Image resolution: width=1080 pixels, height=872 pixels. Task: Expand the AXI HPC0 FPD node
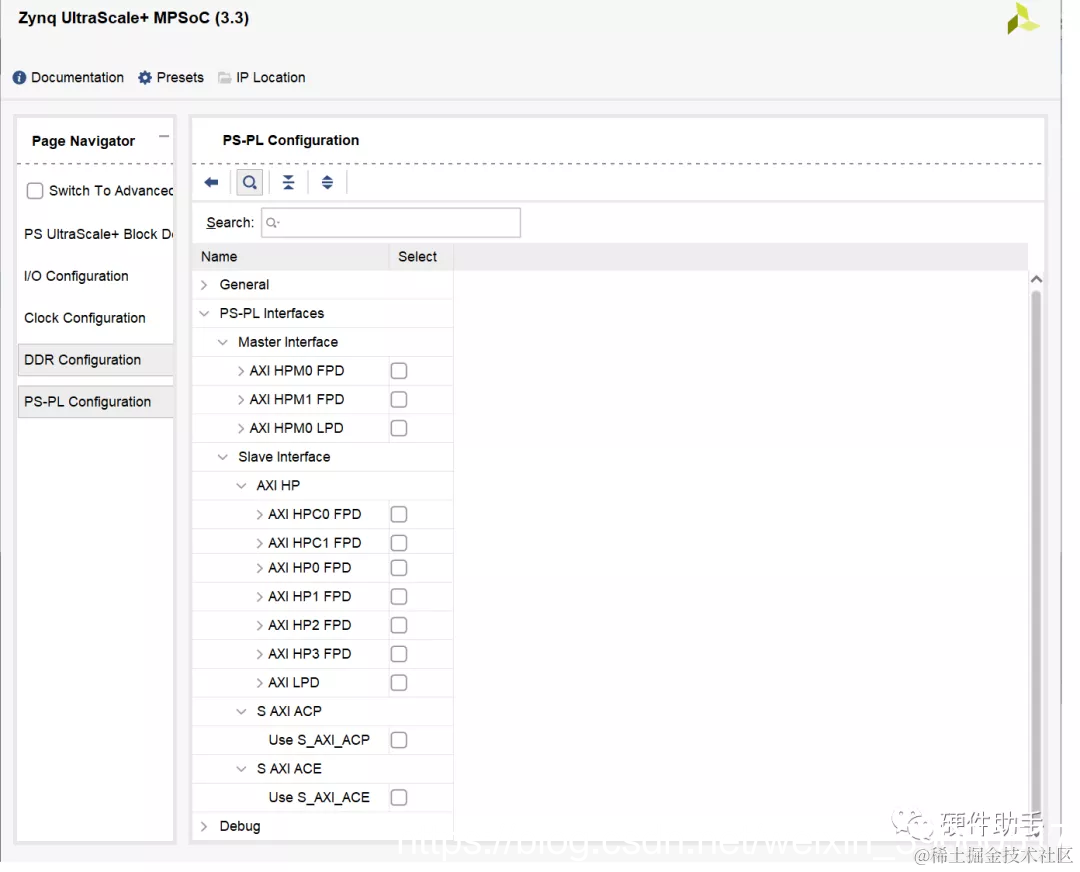pyautogui.click(x=259, y=515)
